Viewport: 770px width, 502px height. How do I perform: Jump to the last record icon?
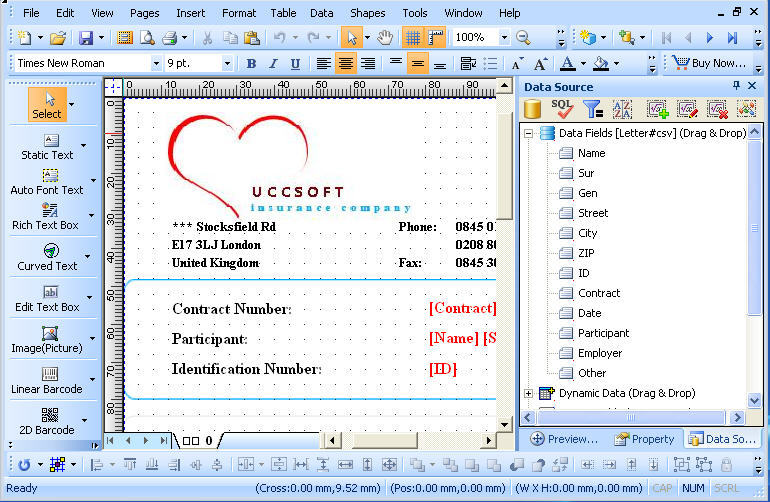coord(732,37)
